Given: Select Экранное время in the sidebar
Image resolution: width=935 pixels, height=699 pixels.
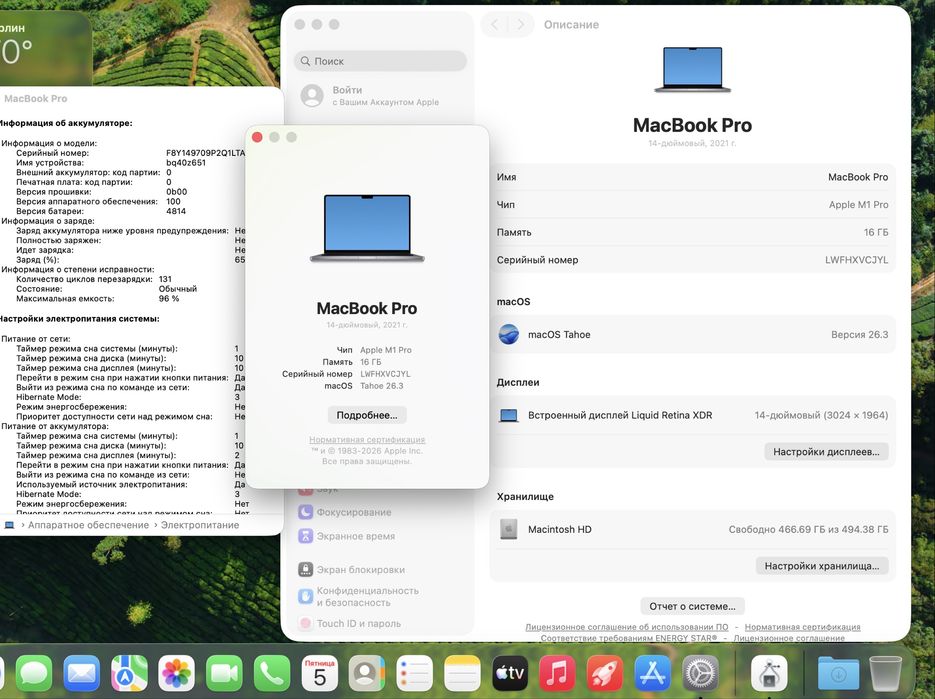Looking at the screenshot, I should click(355, 536).
